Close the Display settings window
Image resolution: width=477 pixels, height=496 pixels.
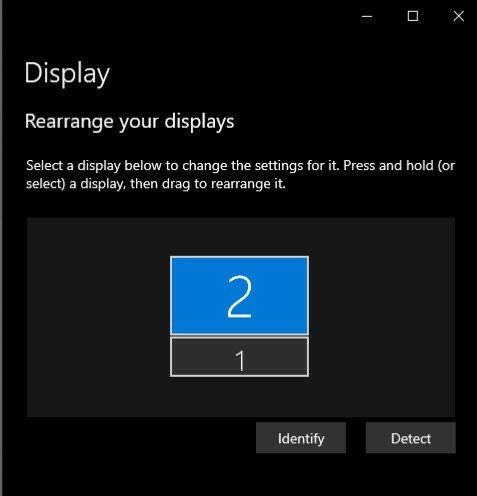[459, 16]
